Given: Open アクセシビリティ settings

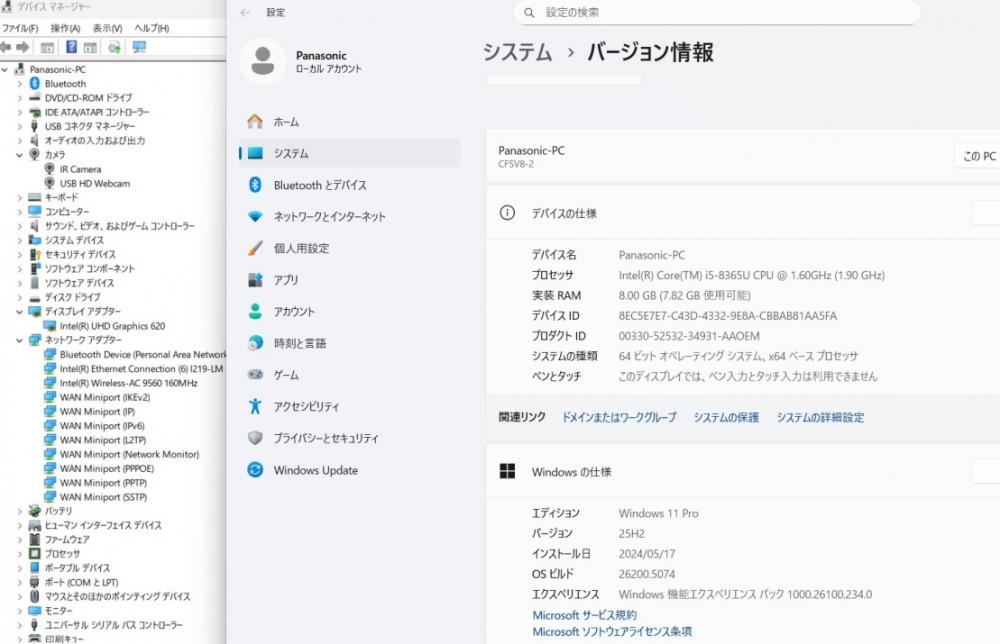Looking at the screenshot, I should click(x=349, y=406).
